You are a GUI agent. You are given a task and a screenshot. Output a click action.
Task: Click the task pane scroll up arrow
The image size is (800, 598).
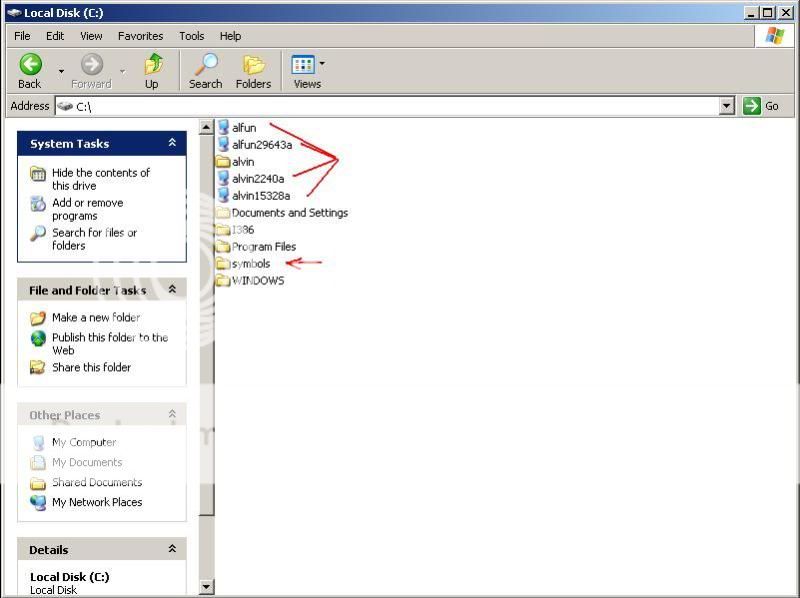pos(206,127)
